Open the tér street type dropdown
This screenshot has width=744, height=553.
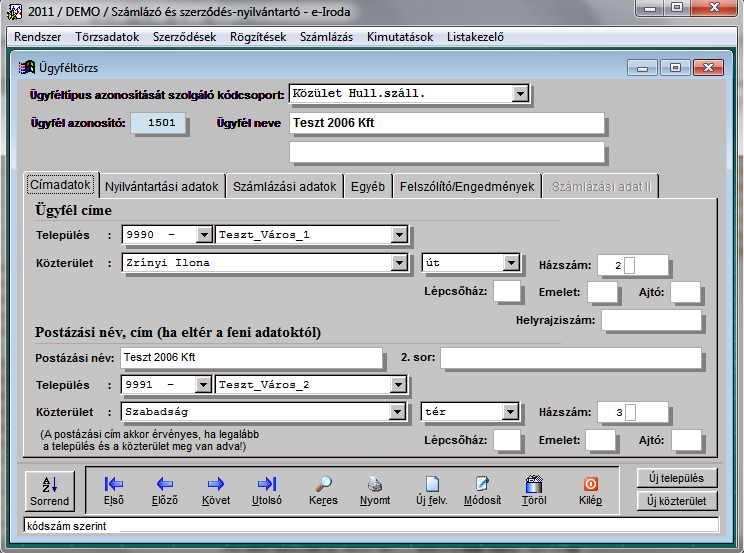click(x=510, y=412)
